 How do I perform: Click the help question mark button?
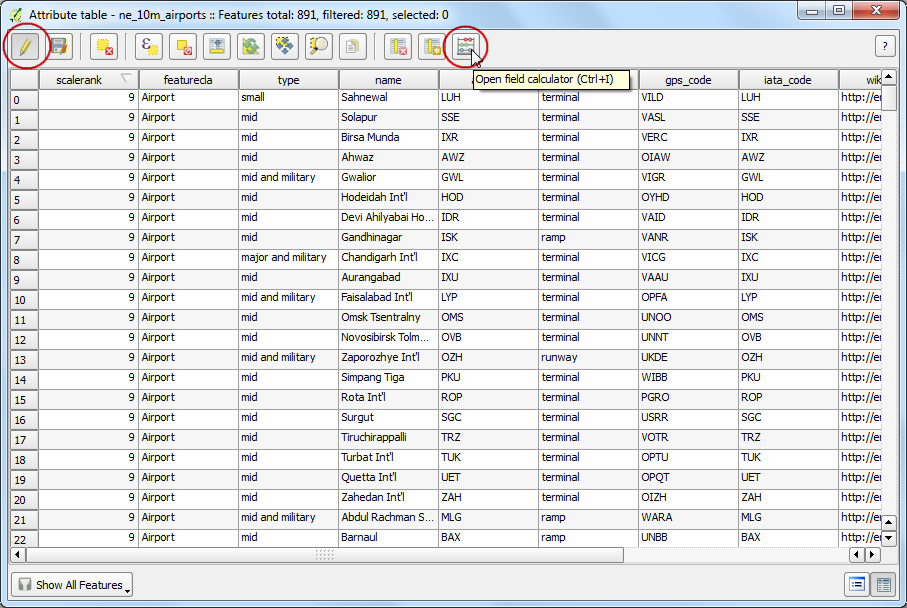click(x=884, y=46)
